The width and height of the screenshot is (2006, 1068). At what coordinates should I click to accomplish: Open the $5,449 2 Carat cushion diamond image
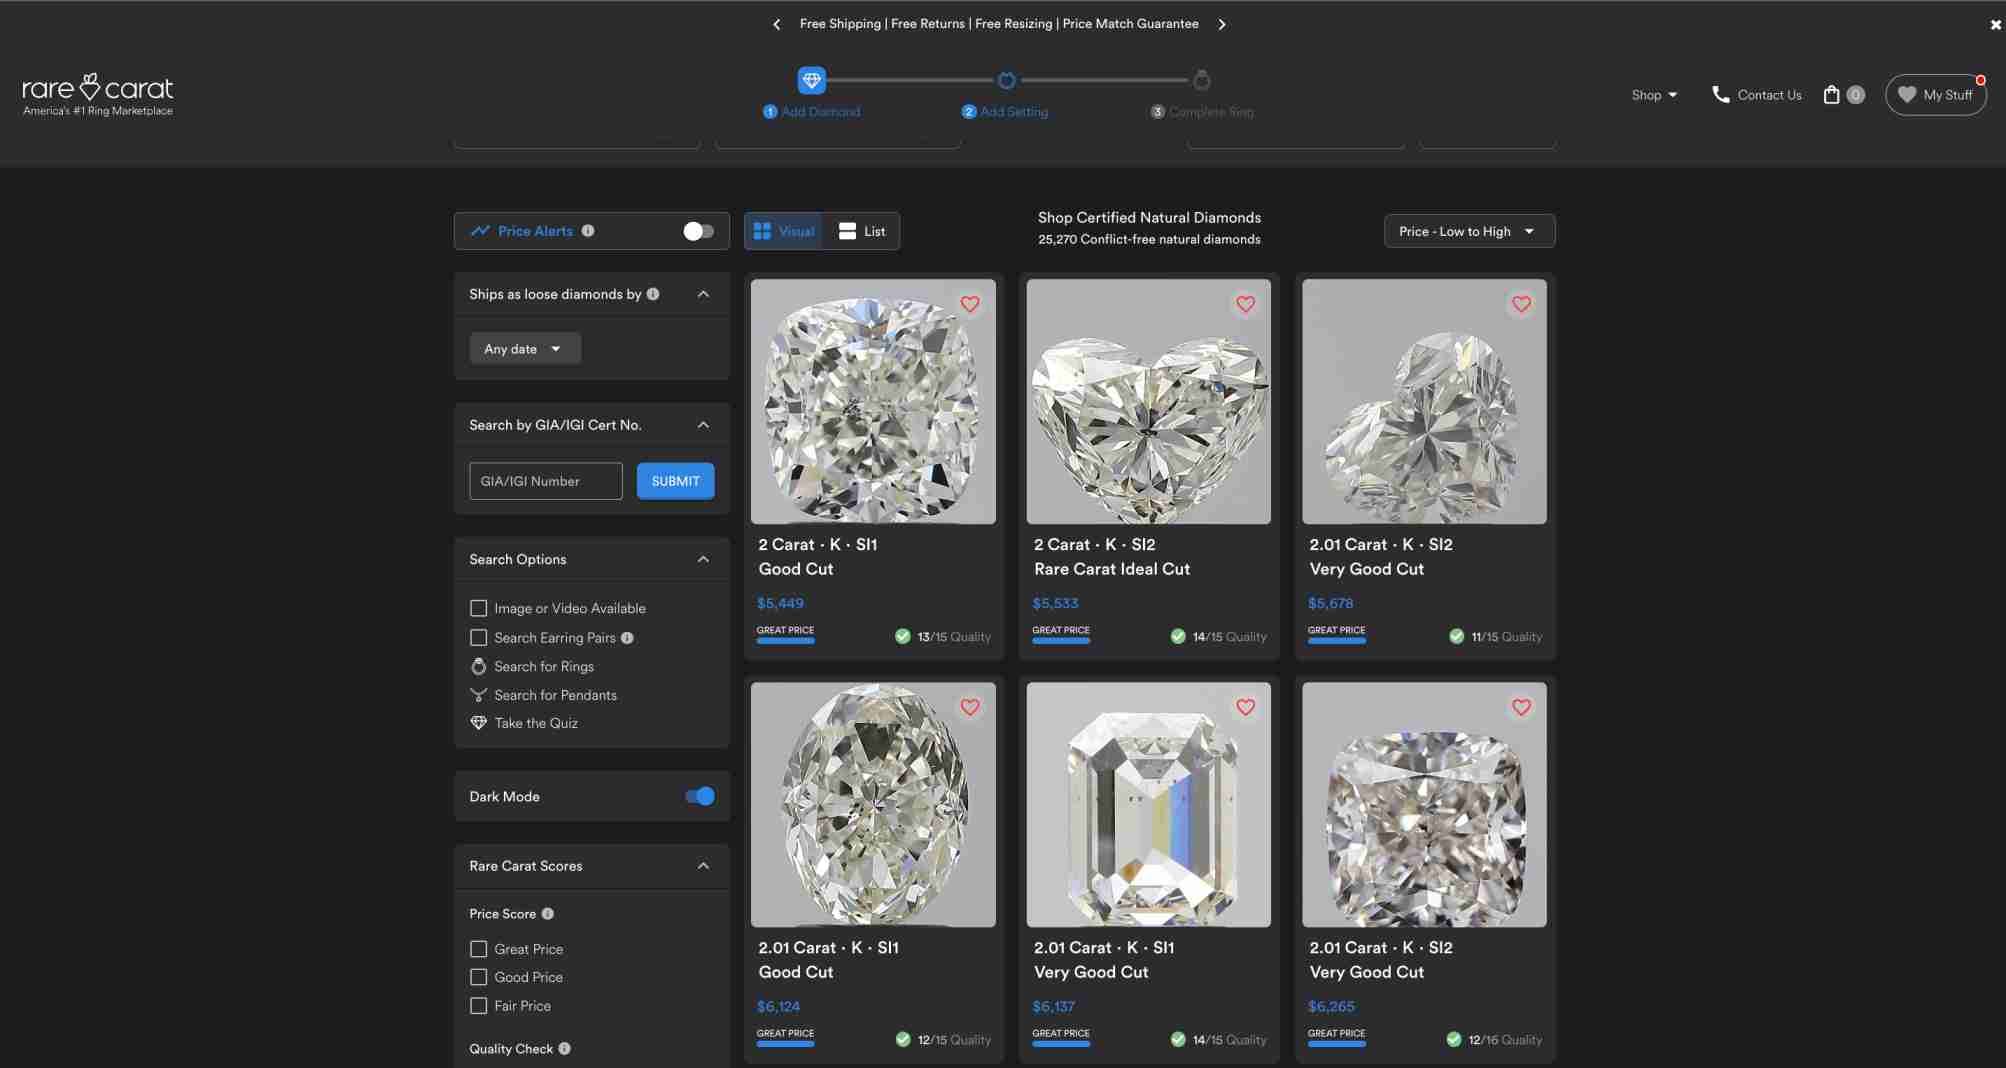coord(873,401)
